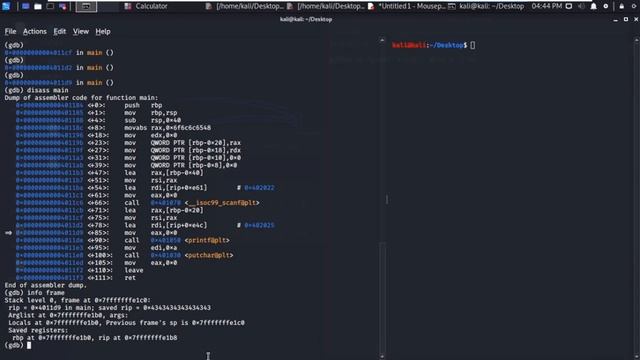
Task: Open the notifications bell icon
Action: pyautogui.click(x=593, y=6)
